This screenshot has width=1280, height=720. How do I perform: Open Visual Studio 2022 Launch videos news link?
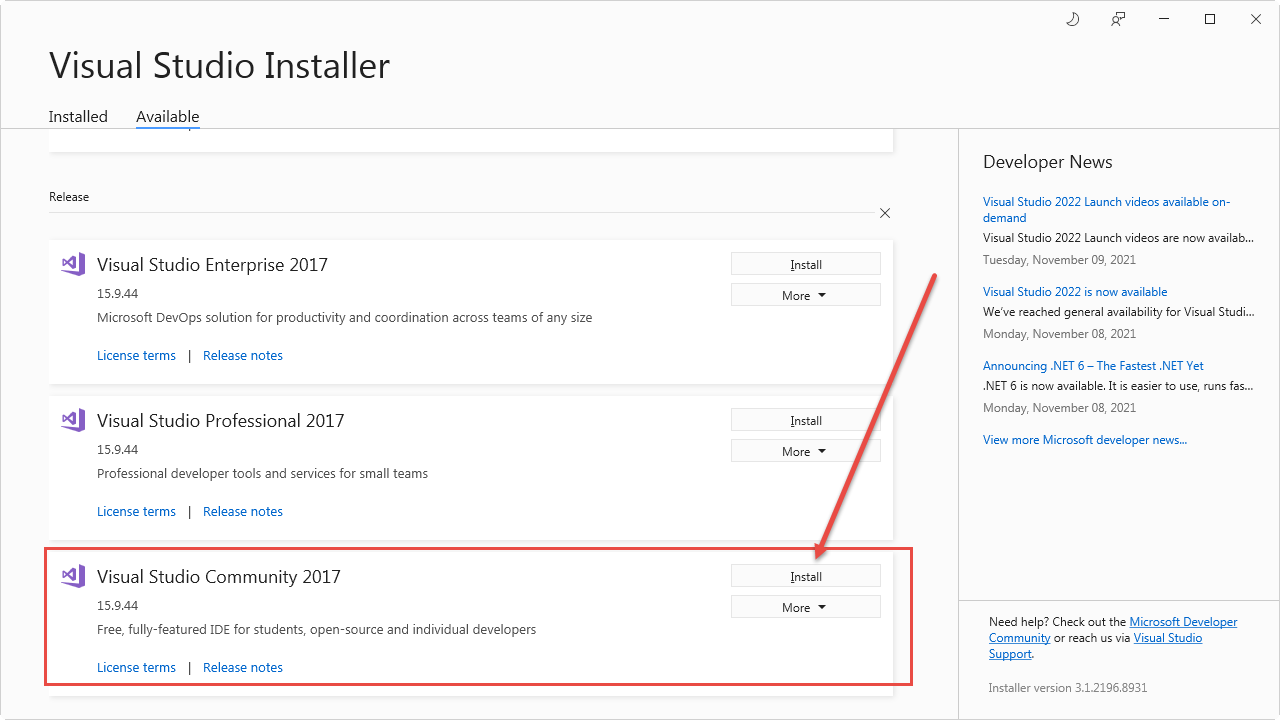pyautogui.click(x=1107, y=209)
